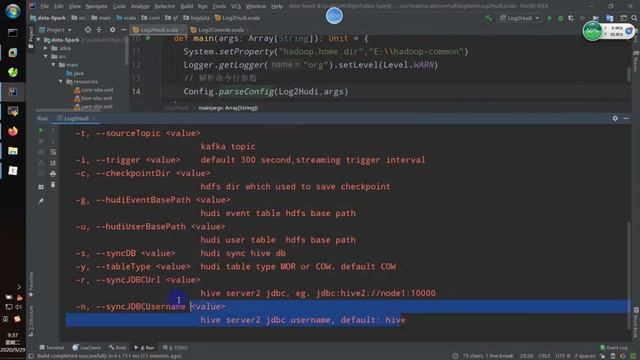Clear the Run console with trash icon
The image size is (640, 360).
click(53, 184)
